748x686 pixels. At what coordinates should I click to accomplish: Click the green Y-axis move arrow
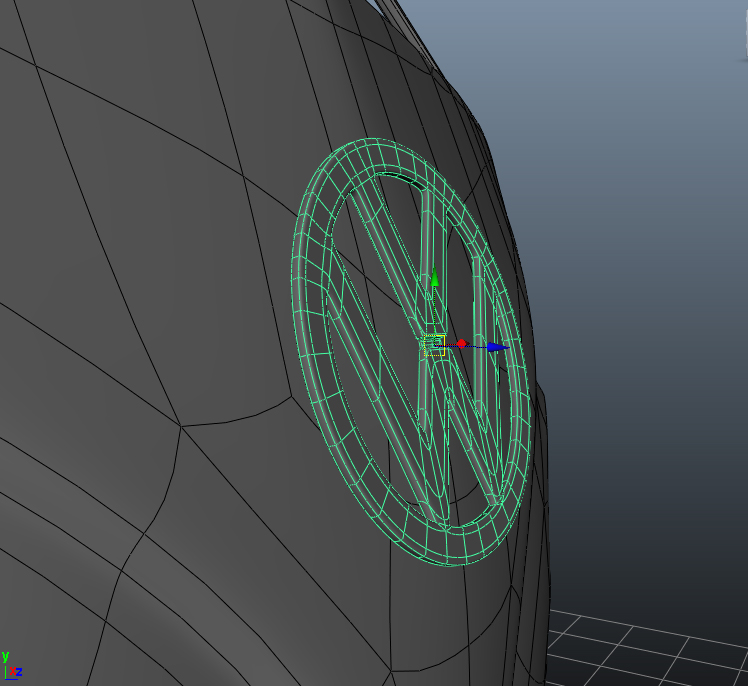434,277
